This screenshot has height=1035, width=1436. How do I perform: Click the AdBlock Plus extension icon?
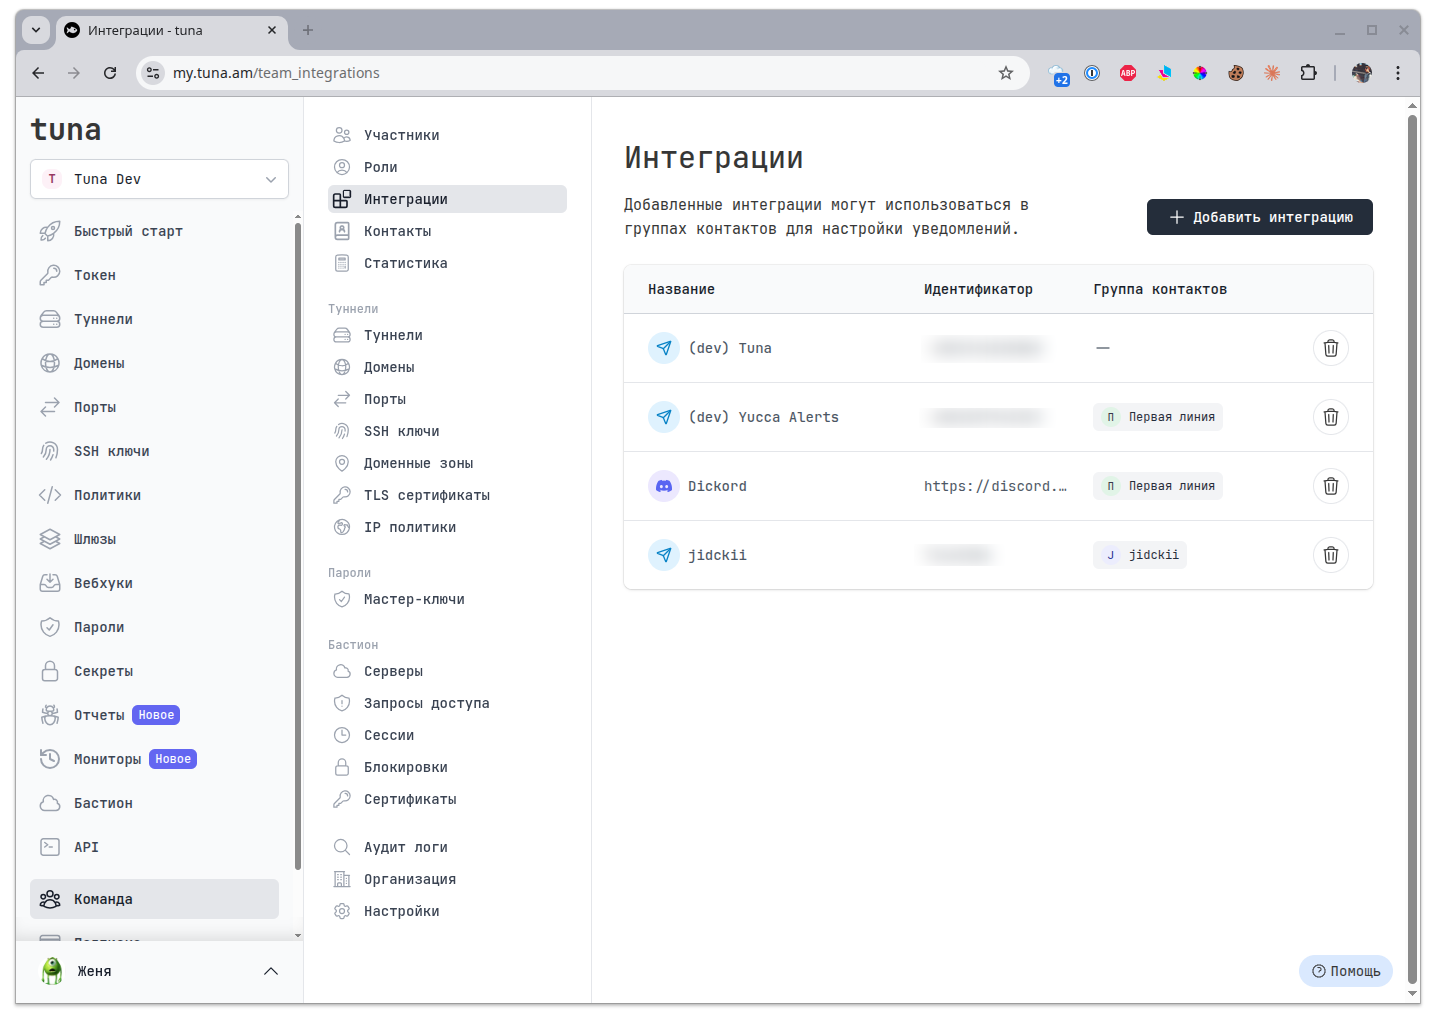pyautogui.click(x=1128, y=73)
